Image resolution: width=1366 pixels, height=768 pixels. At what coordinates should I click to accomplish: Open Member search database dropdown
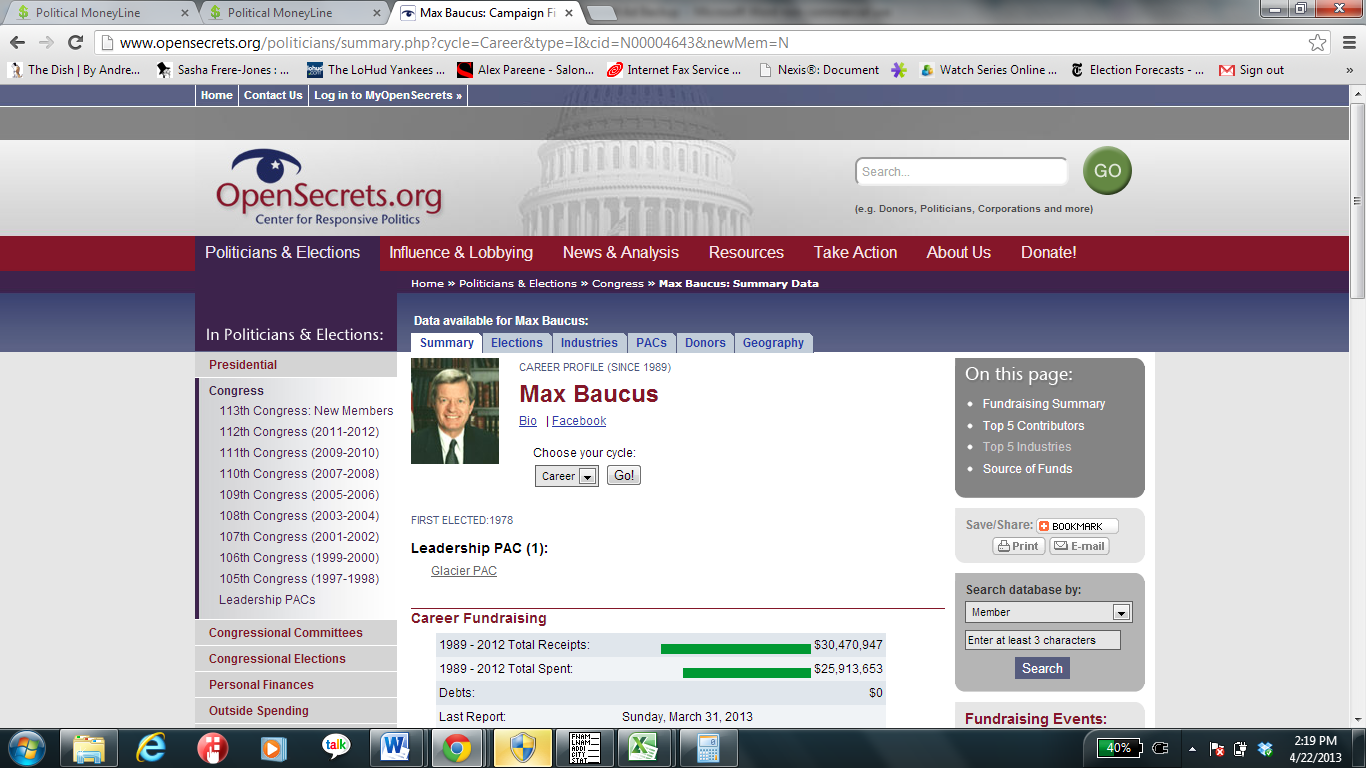coord(1049,612)
